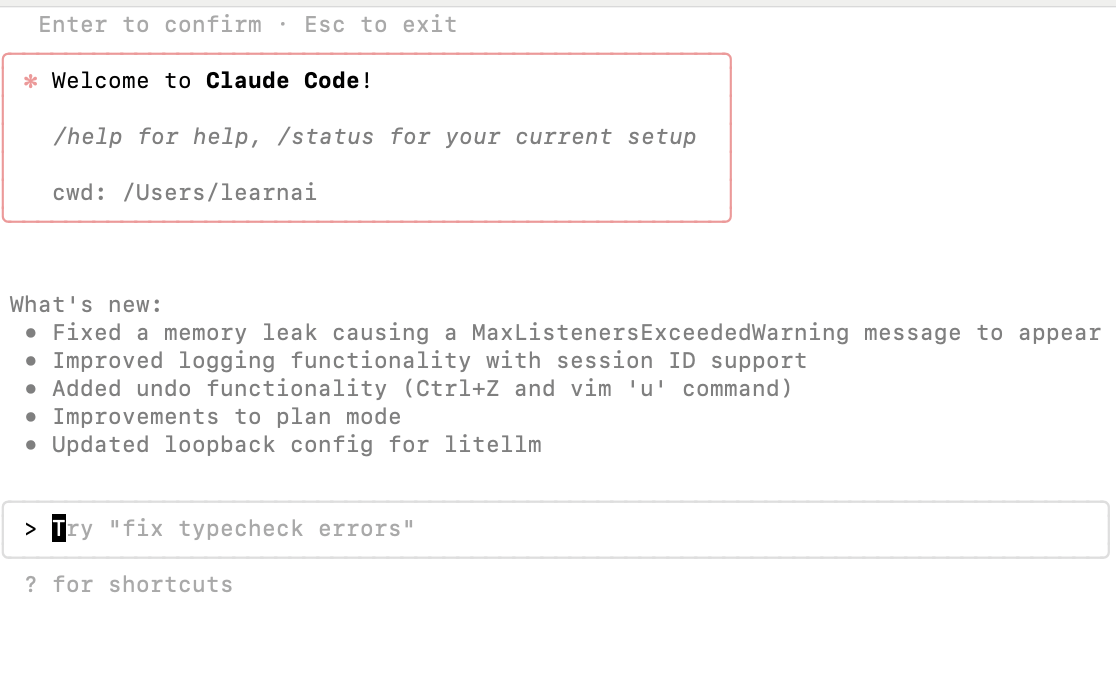The image size is (1116, 680).
Task: Click the cwd path /Users/learnai
Action: point(219,192)
